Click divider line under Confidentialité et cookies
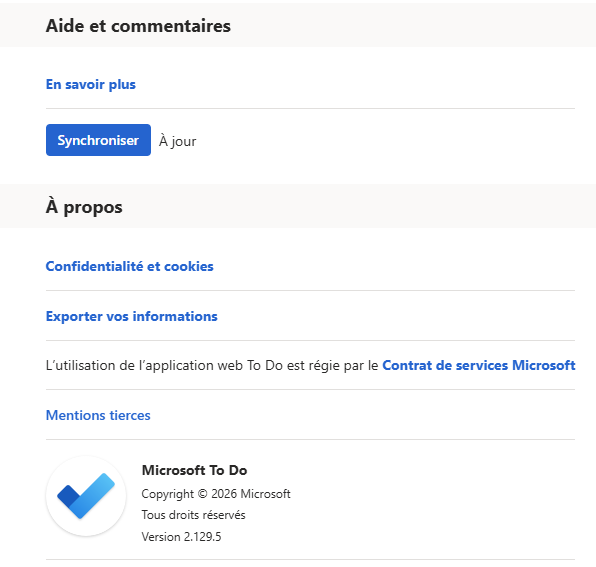 [x=311, y=290]
